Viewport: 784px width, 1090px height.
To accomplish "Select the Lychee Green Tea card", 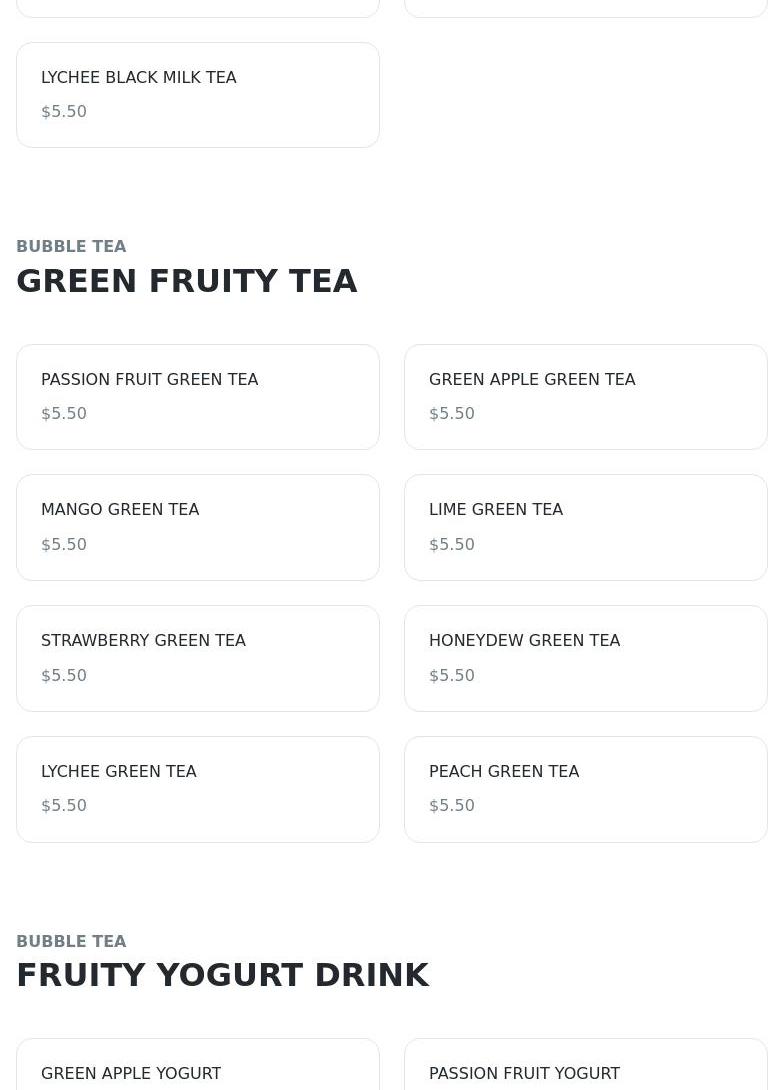I will (198, 790).
